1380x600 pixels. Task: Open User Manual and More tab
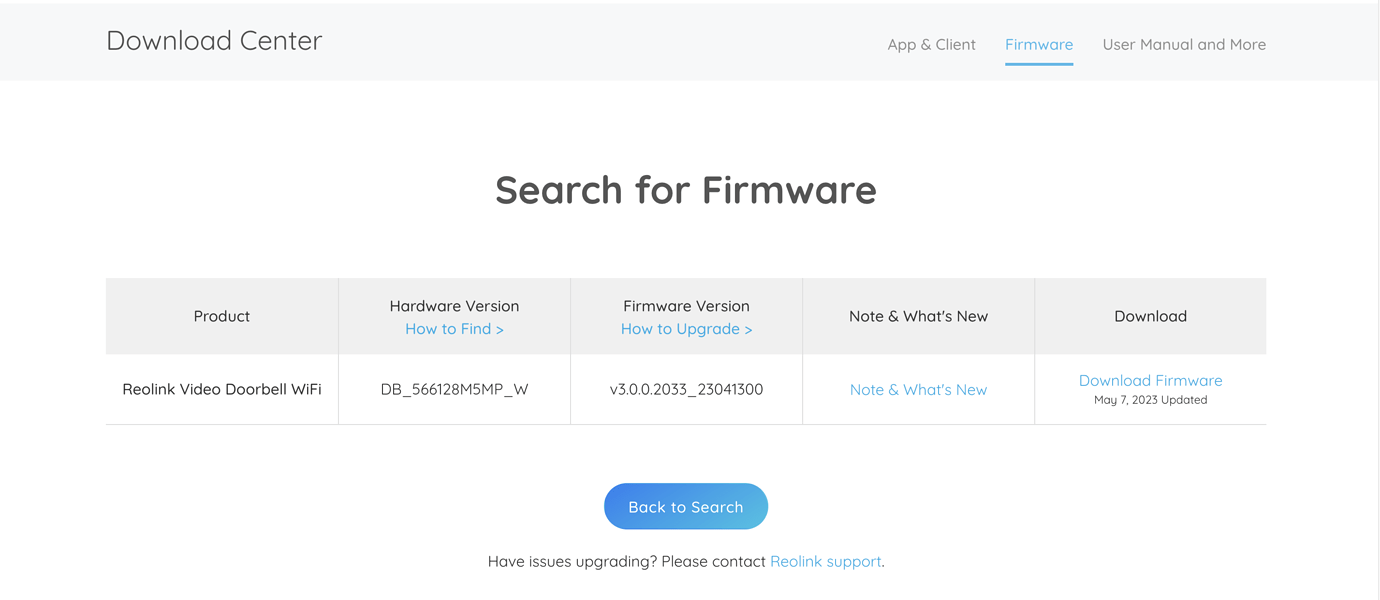1184,44
